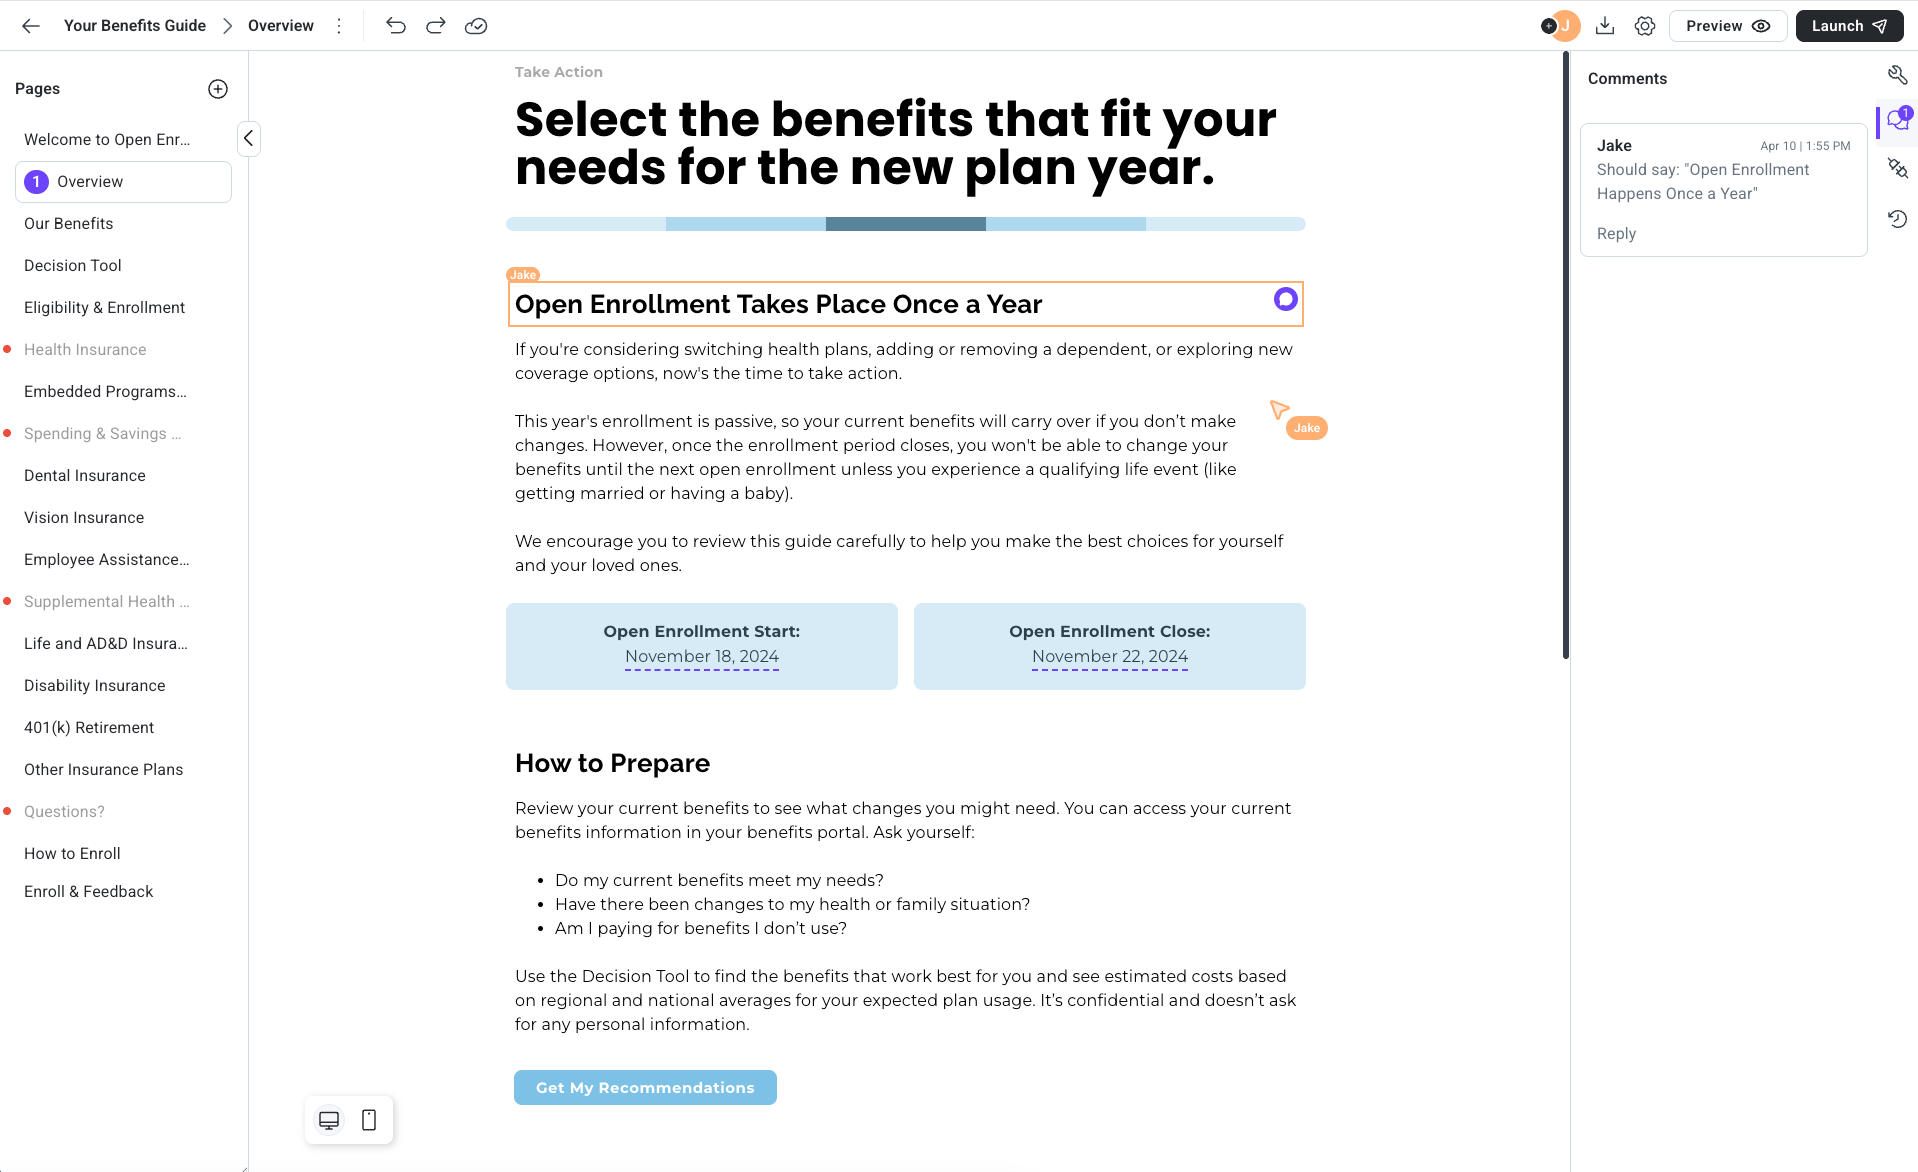Image resolution: width=1918 pixels, height=1172 pixels.
Task: Toggle the comments panel icon
Action: pos(1897,122)
